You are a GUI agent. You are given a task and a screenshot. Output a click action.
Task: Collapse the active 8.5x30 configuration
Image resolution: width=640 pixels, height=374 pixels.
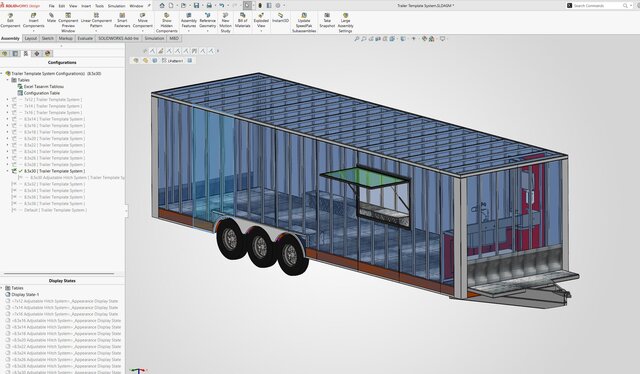click(8, 171)
